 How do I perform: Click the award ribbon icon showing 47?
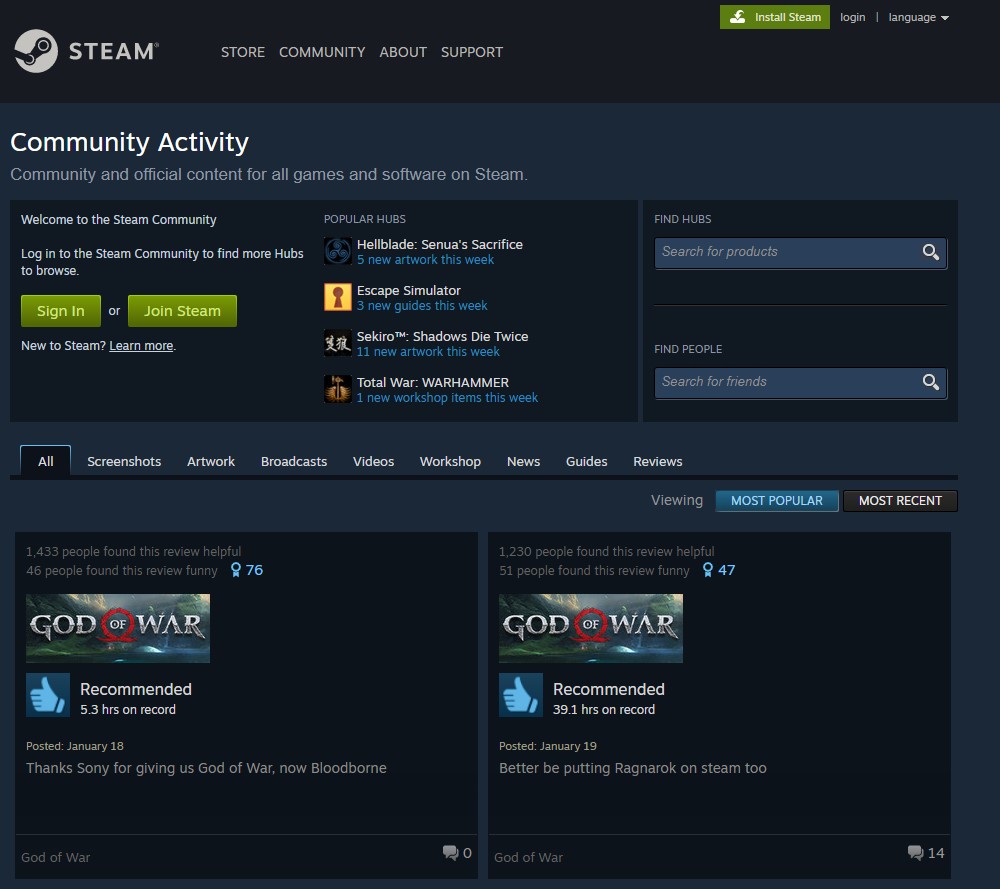(x=708, y=569)
